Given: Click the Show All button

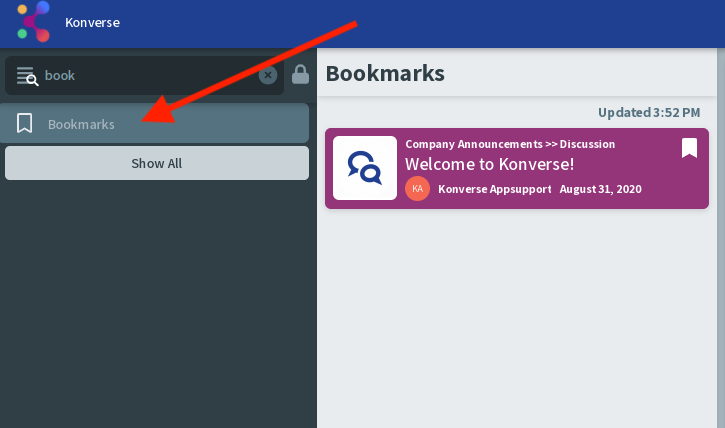Looking at the screenshot, I should pyautogui.click(x=157, y=163).
